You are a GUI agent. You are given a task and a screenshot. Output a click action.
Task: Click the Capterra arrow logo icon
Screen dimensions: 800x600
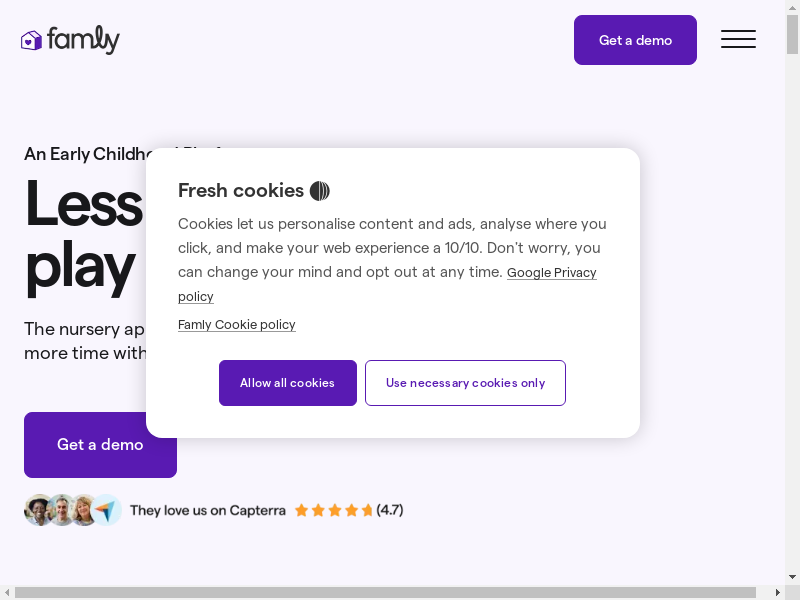[106, 510]
